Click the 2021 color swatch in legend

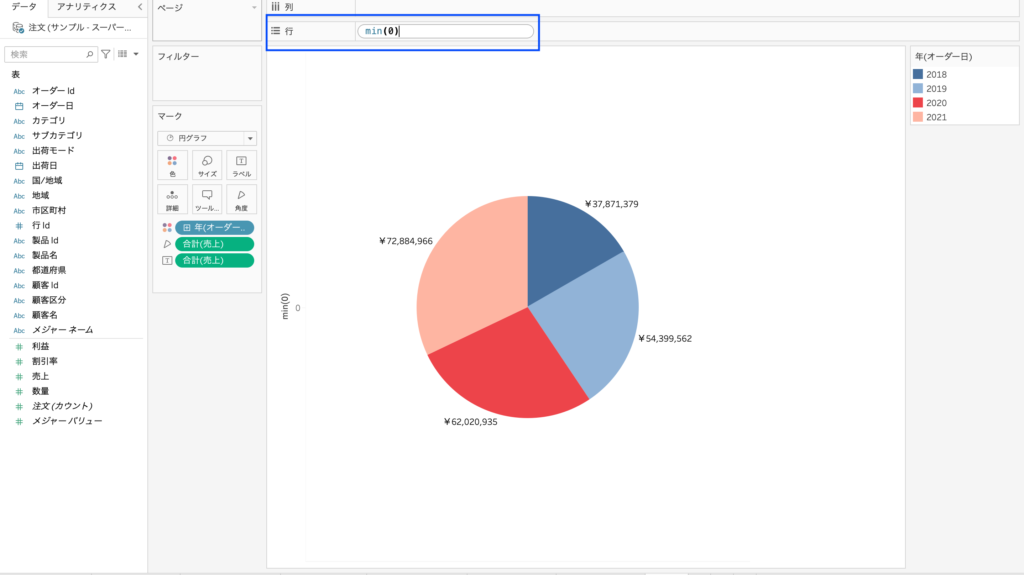(x=918, y=118)
